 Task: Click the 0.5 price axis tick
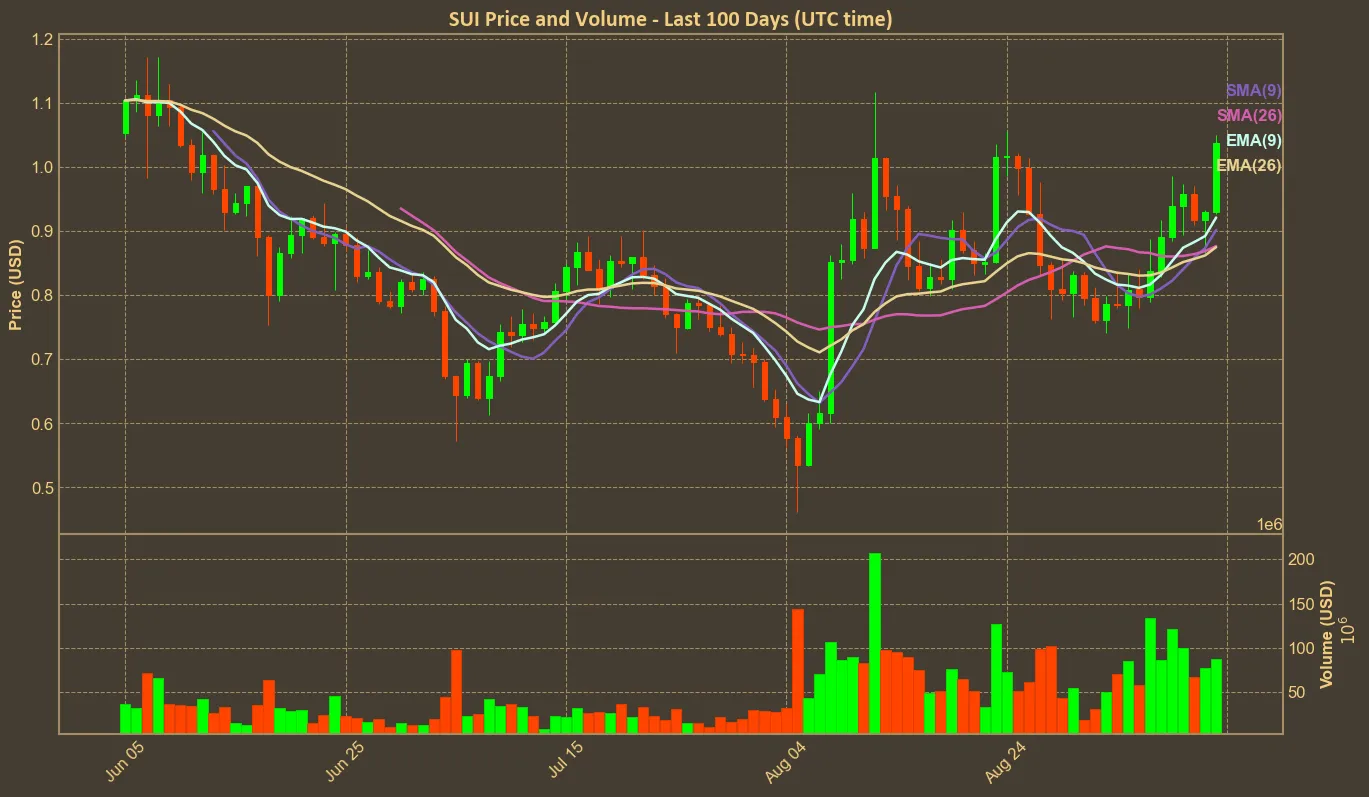(x=41, y=488)
